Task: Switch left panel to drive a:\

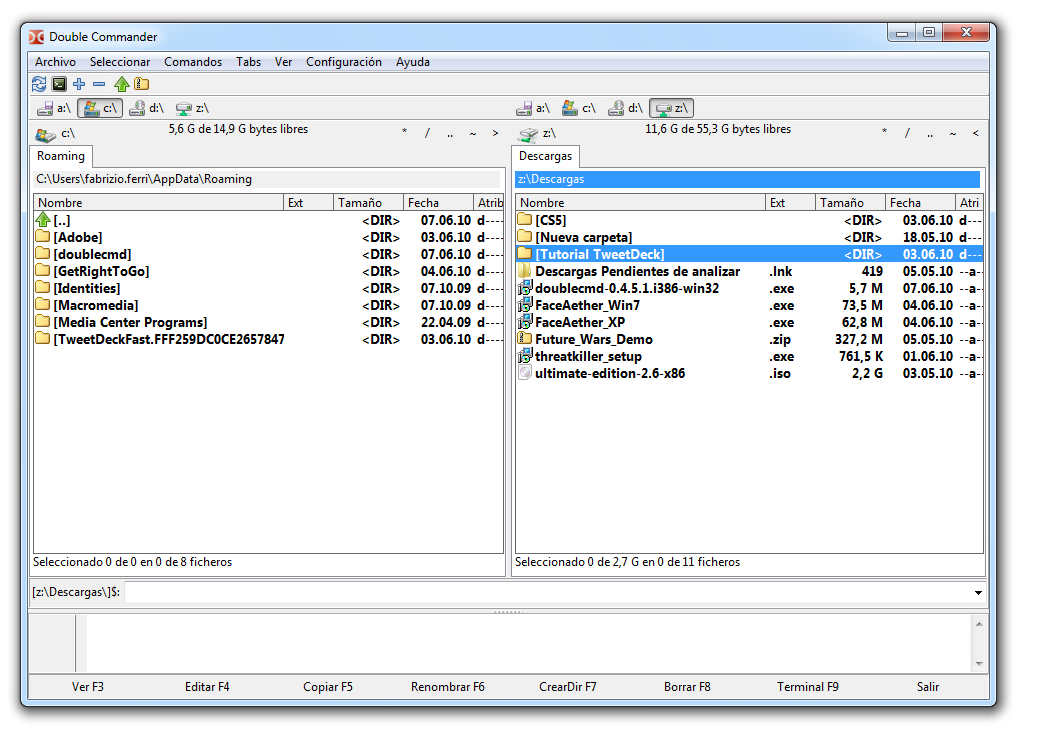Action: (54, 108)
